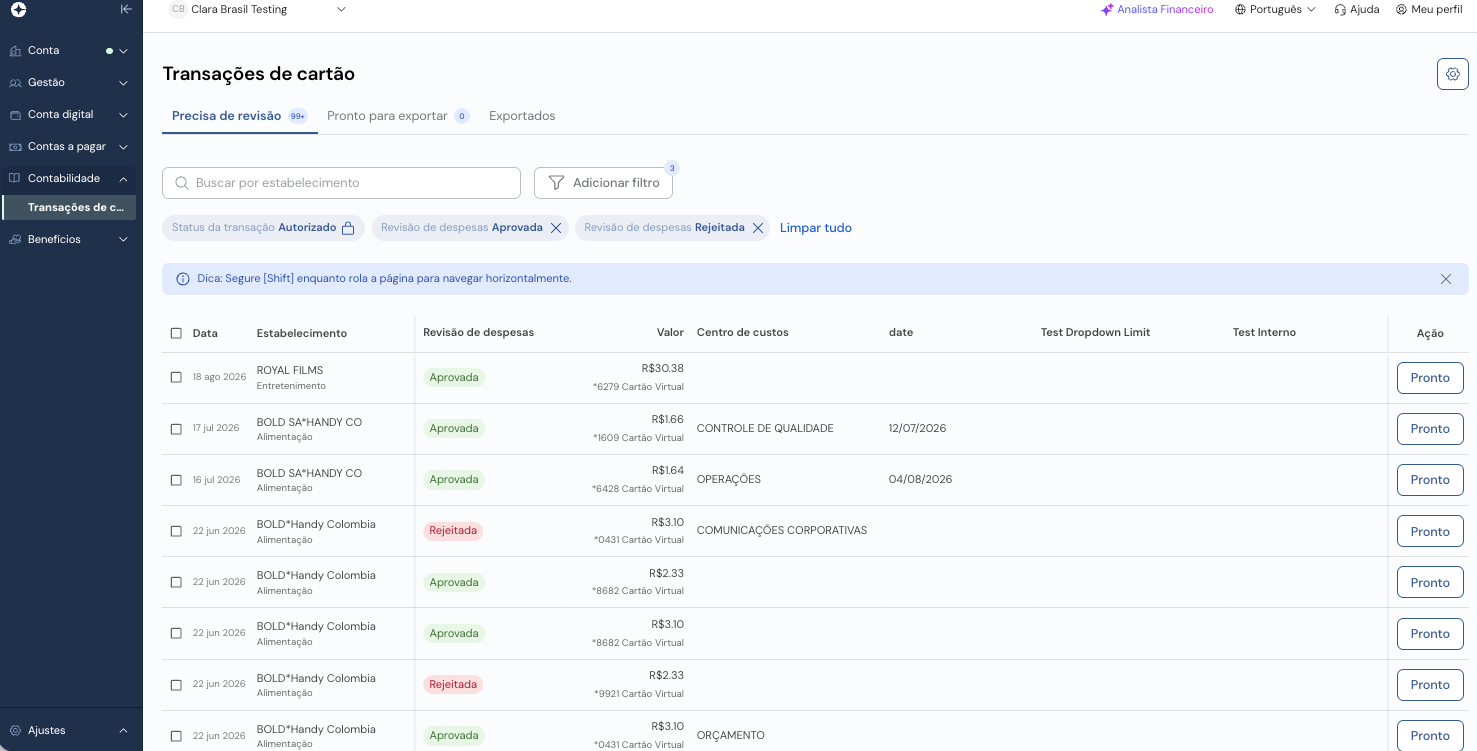The width and height of the screenshot is (1477, 751).
Task: Collapse the sidebar with the arrow icon
Action: pos(125,9)
